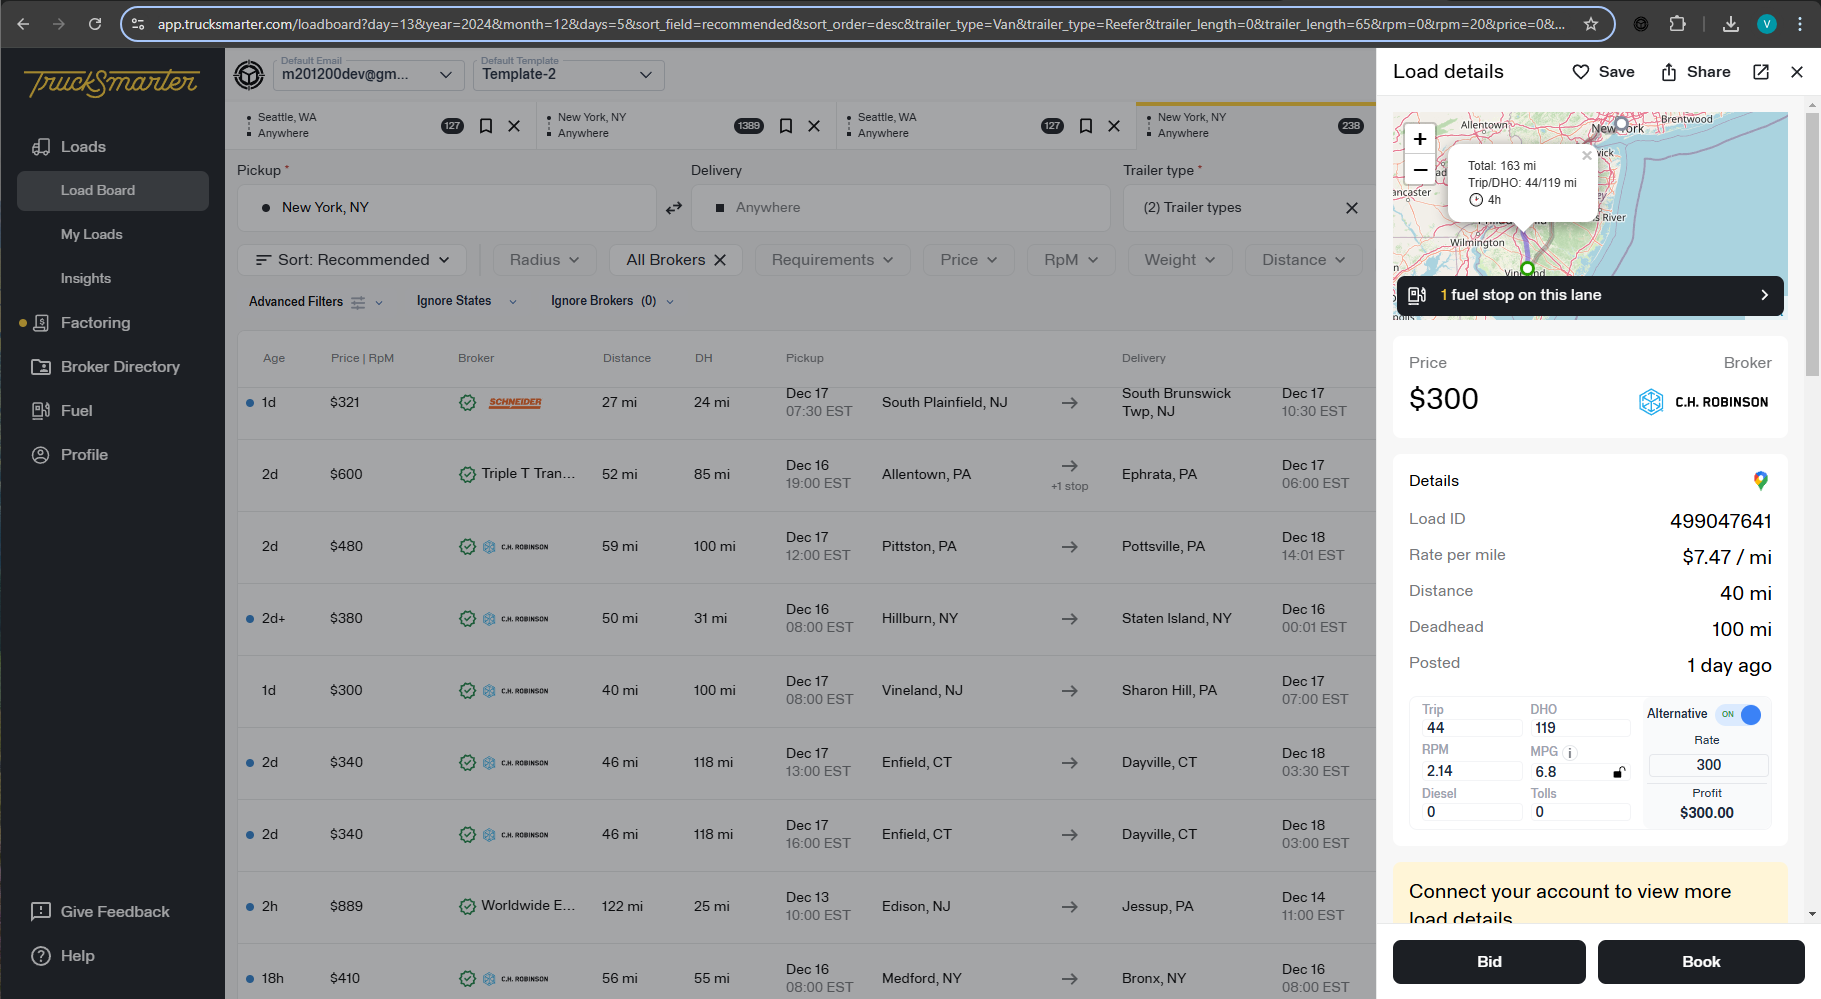Screen dimensions: 1821x999
Task: Click the Load details panel scrollbar
Action: pos(1812,246)
